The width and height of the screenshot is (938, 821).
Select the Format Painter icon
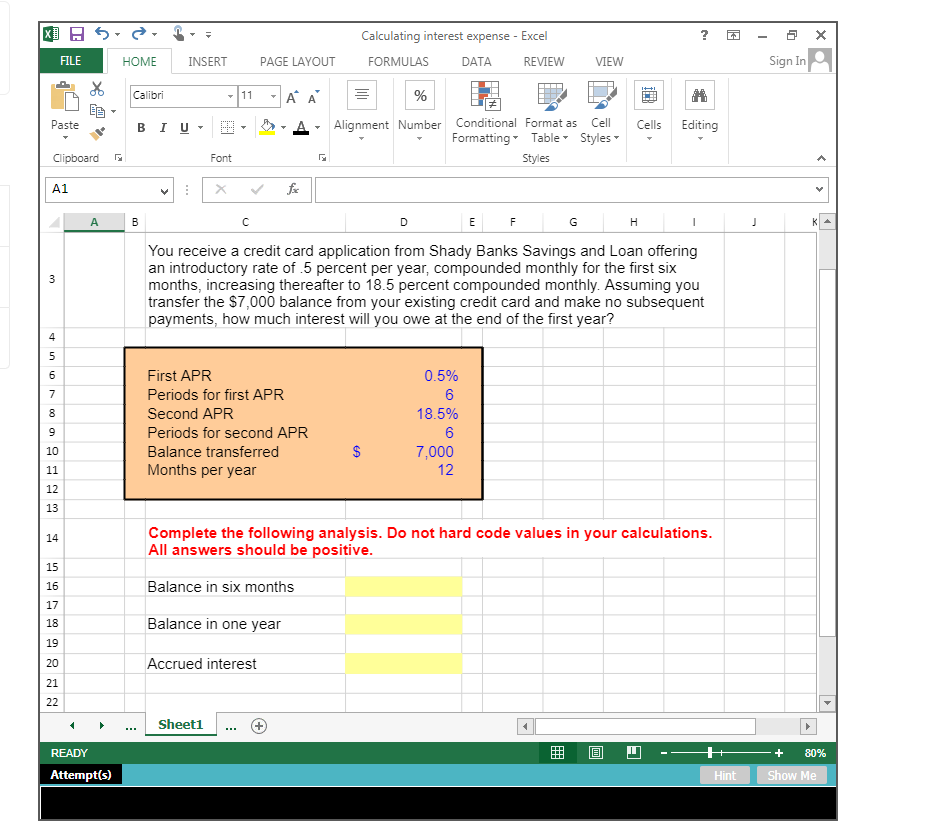pos(95,132)
